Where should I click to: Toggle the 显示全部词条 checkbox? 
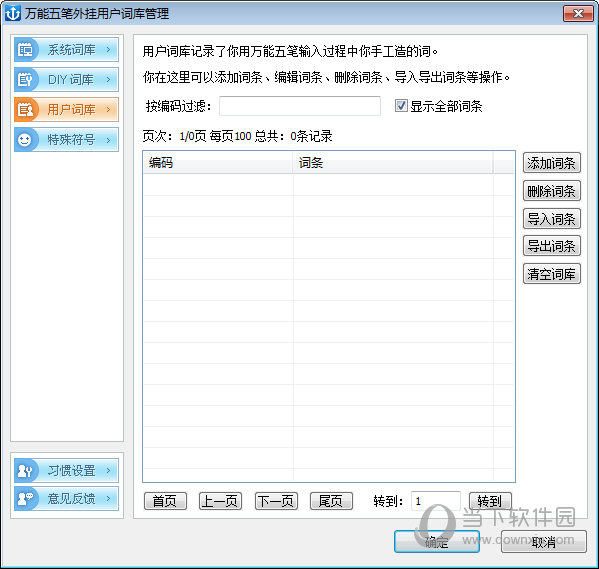[401, 105]
